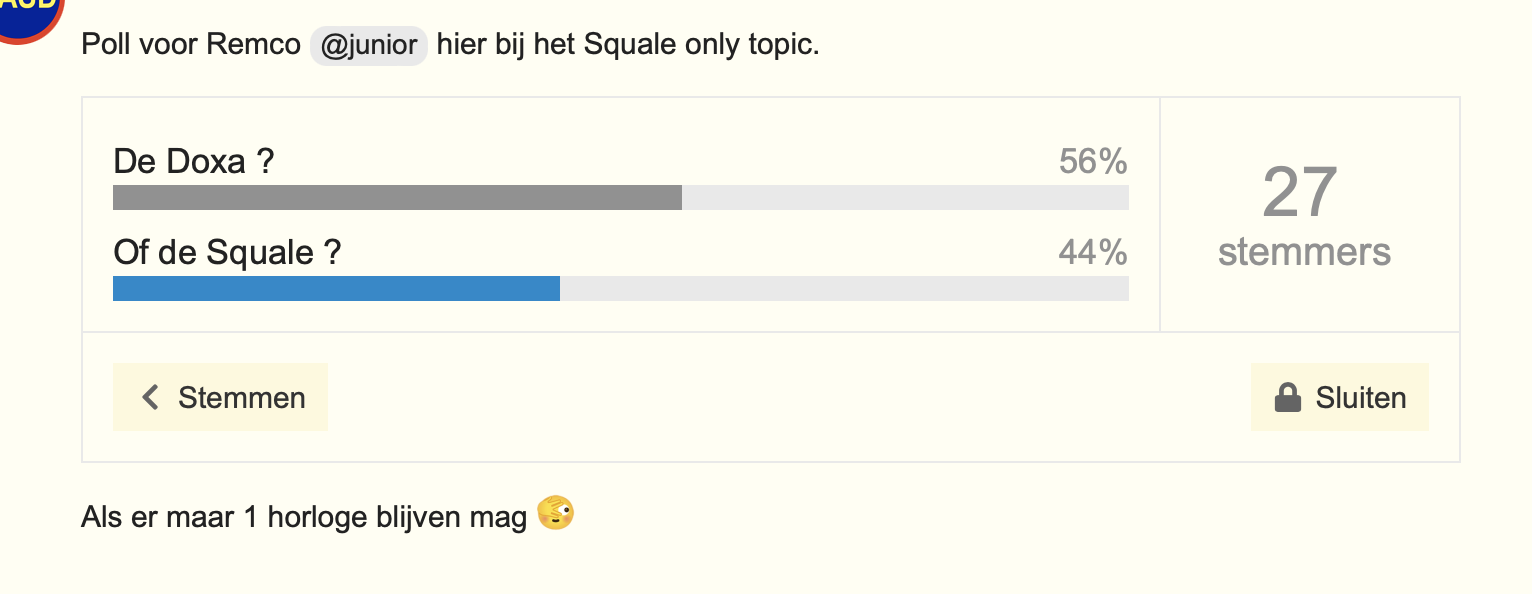Click the peeking-eye emoji after 'mag'
Image resolution: width=1532 pixels, height=594 pixels.
pos(556,516)
